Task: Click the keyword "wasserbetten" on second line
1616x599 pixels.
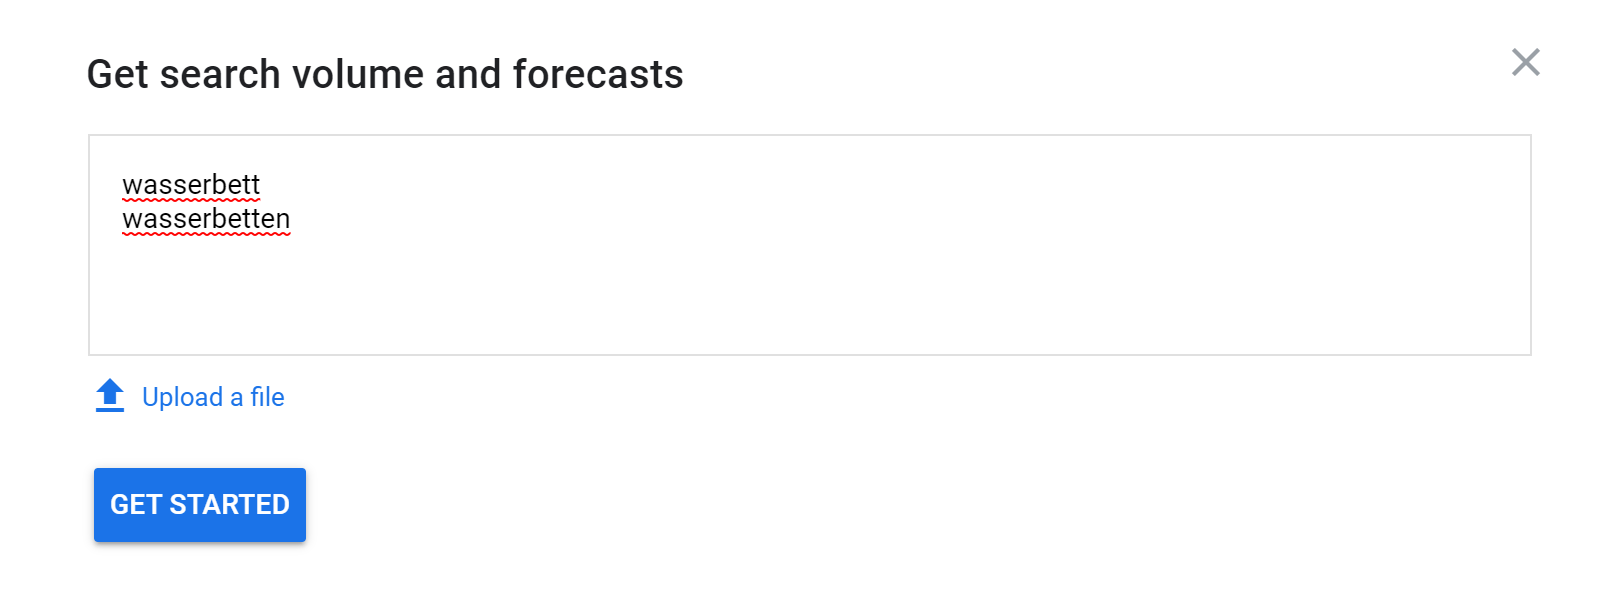Action: pos(206,219)
